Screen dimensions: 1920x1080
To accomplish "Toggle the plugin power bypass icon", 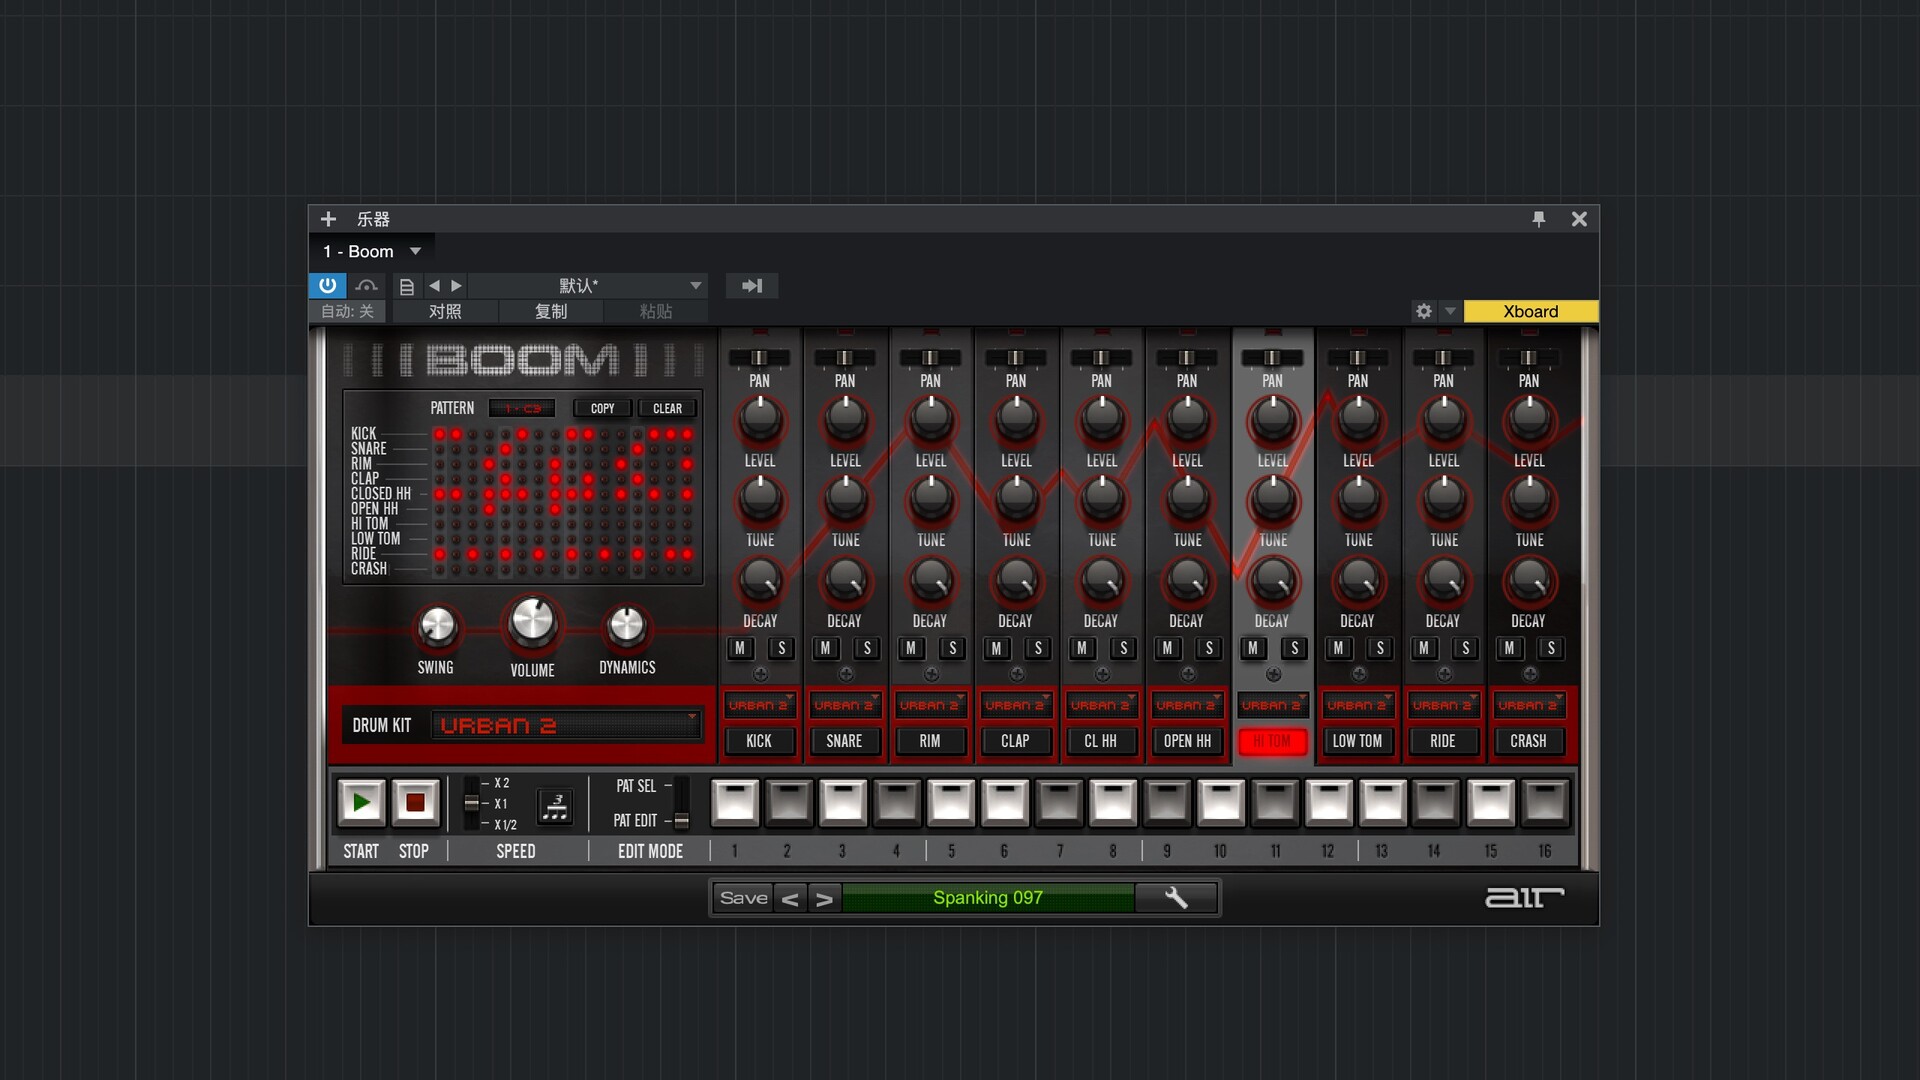I will coord(327,286).
